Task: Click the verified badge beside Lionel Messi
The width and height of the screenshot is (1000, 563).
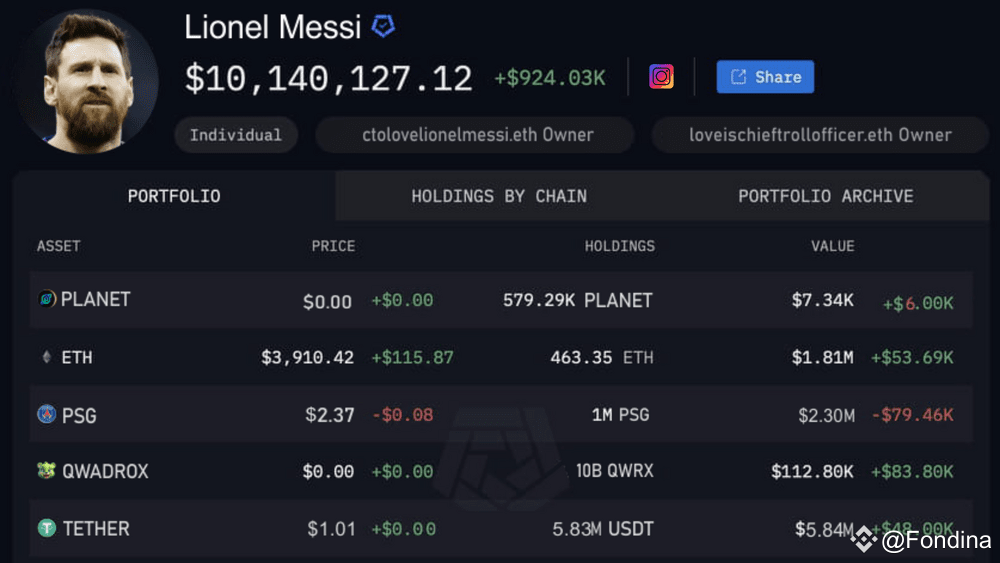Action: 383,27
